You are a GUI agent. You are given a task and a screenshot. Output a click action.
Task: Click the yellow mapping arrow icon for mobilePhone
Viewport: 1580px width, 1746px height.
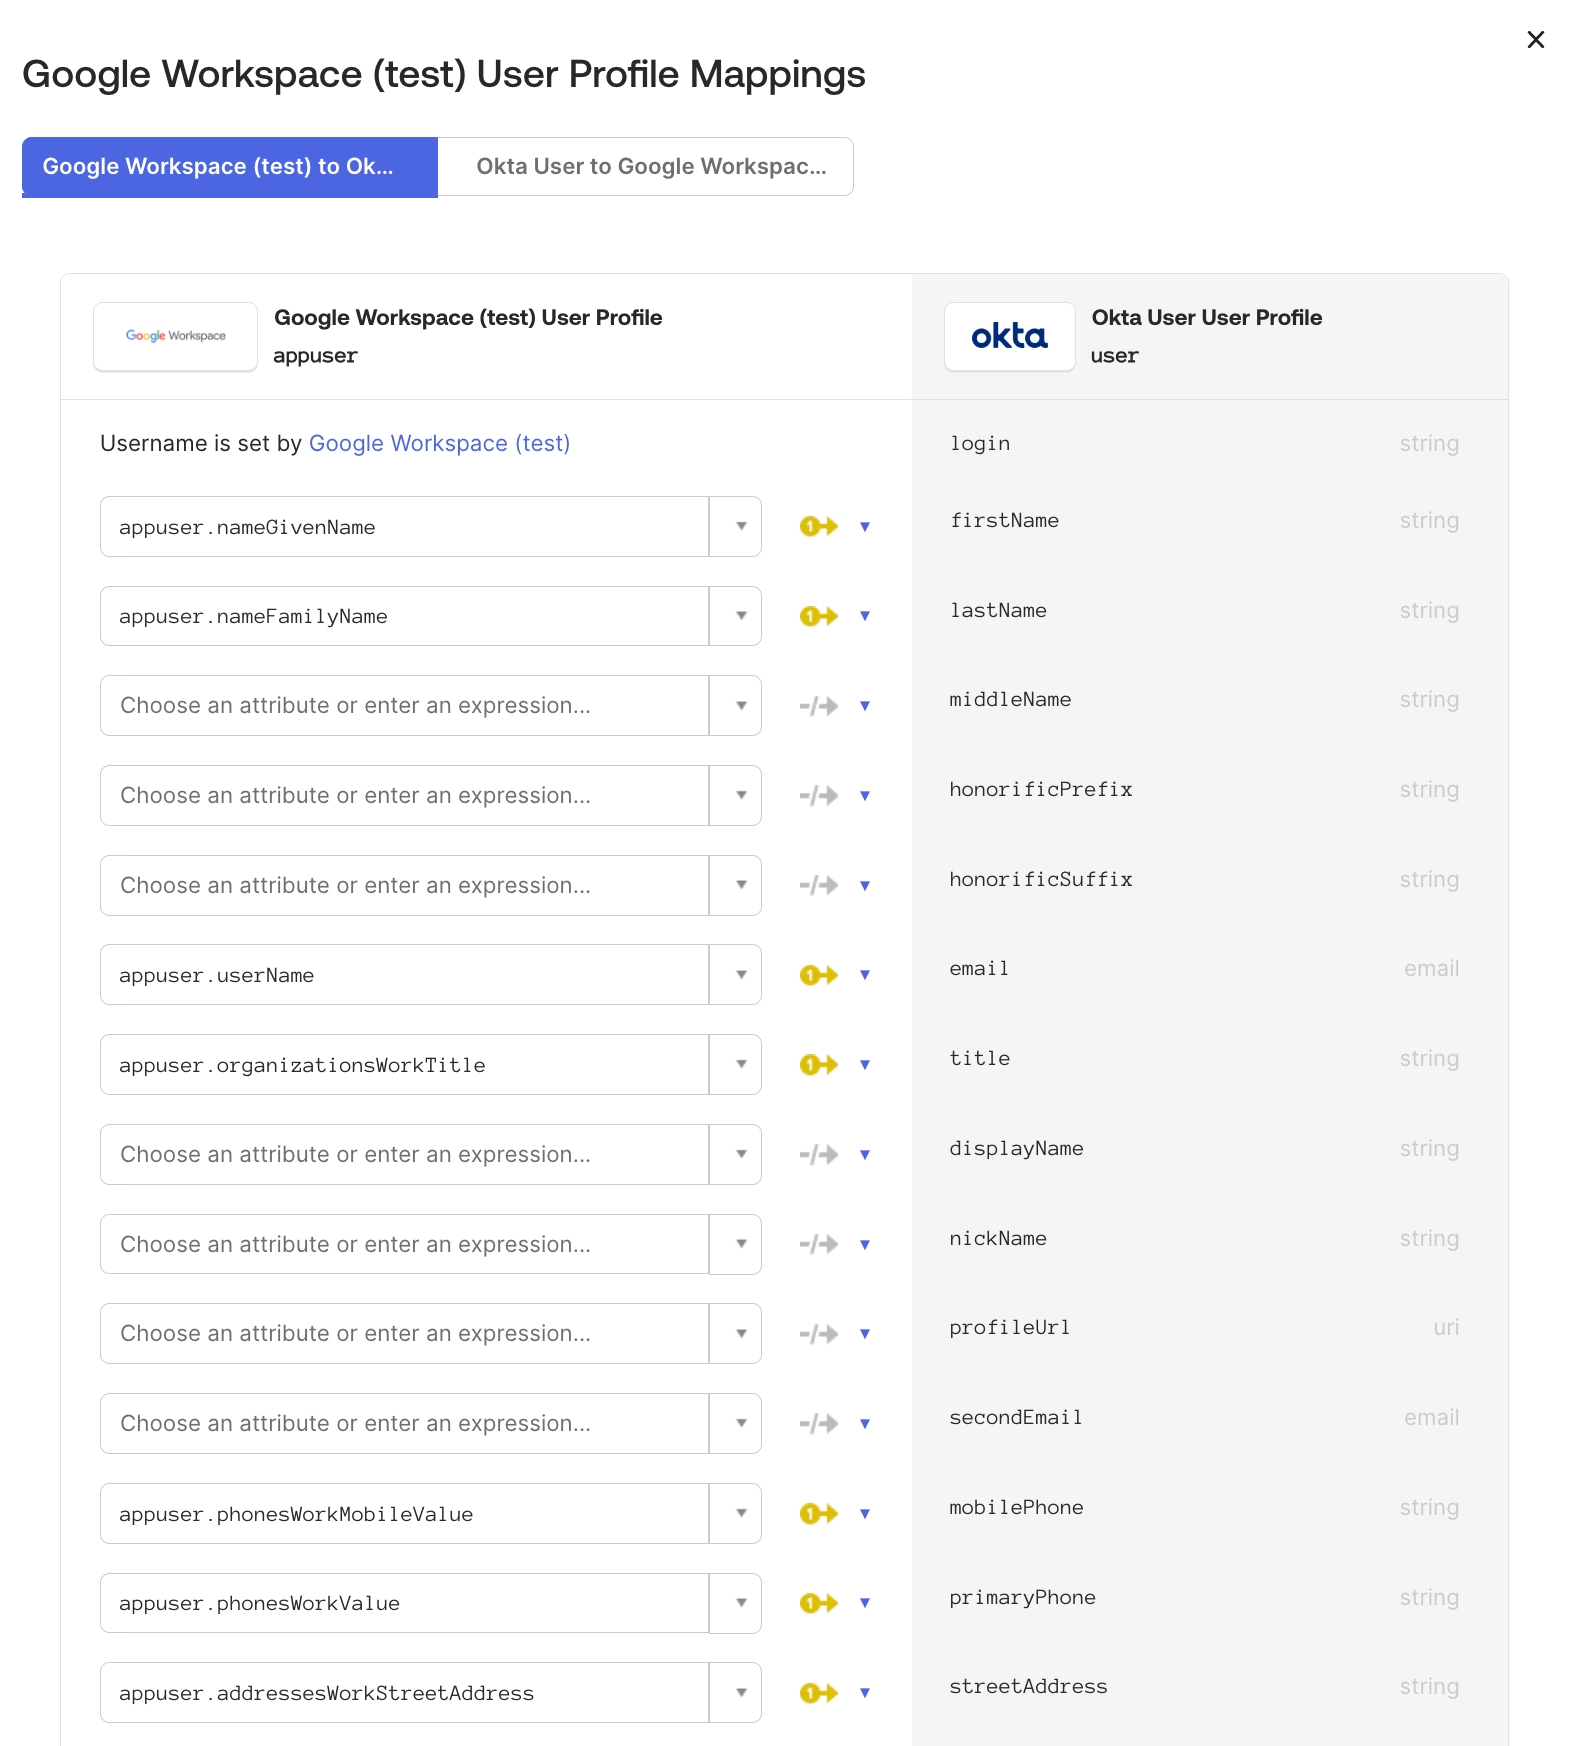point(818,1514)
